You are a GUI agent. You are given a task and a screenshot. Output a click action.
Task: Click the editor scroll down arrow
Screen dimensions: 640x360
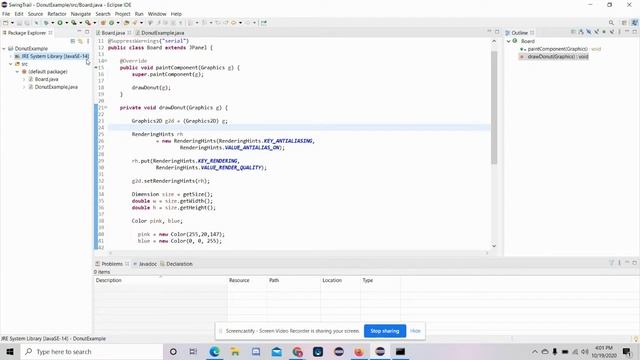click(x=494, y=246)
